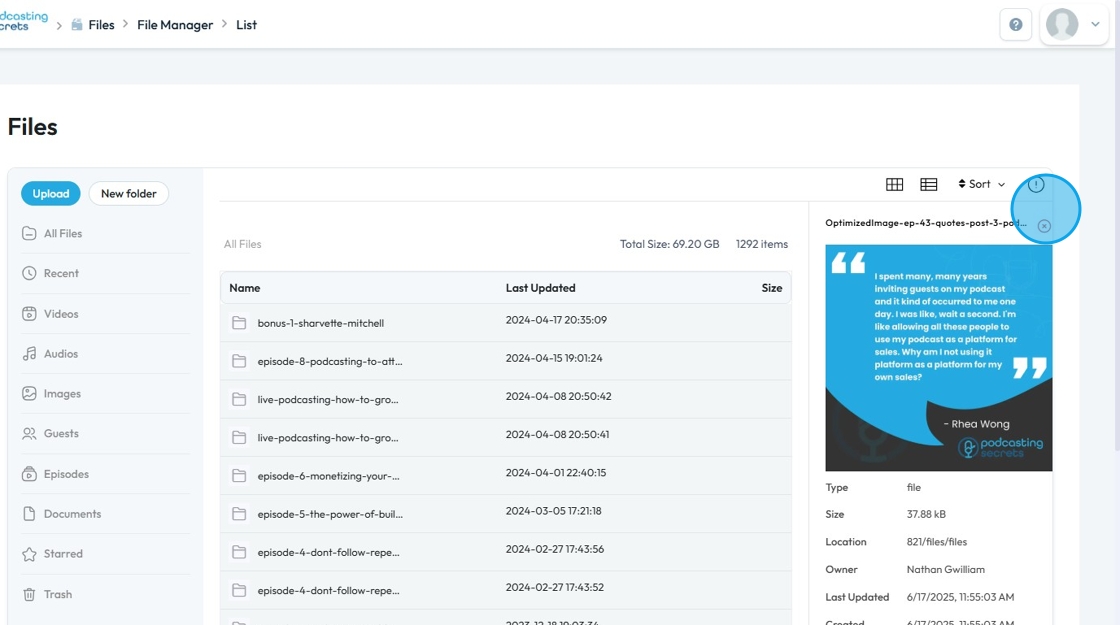Click folder icon of episode-5-the-power row

[239, 514]
